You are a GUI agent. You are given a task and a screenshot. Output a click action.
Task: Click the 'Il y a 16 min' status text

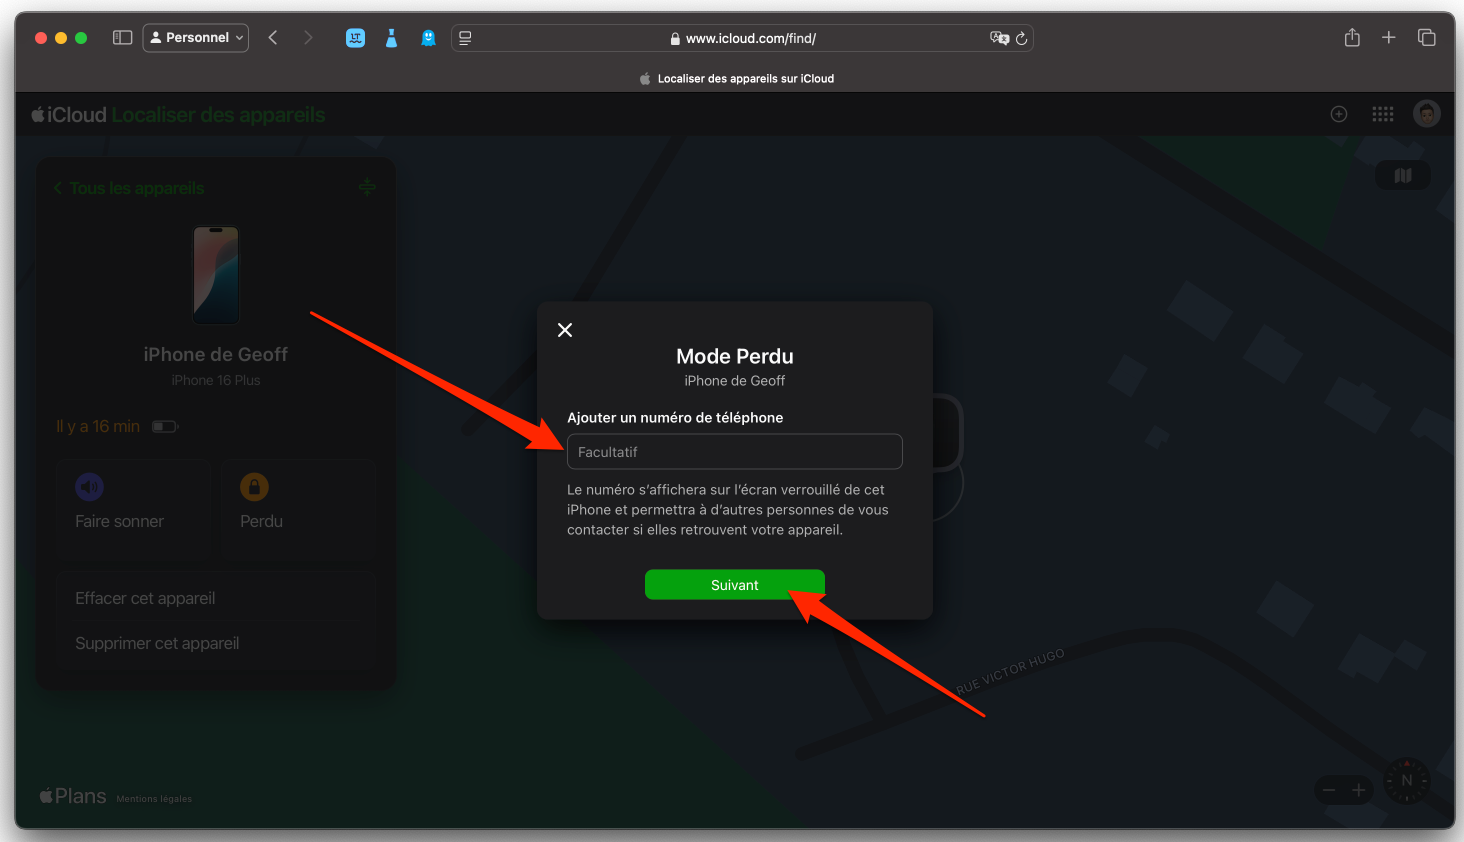98,426
